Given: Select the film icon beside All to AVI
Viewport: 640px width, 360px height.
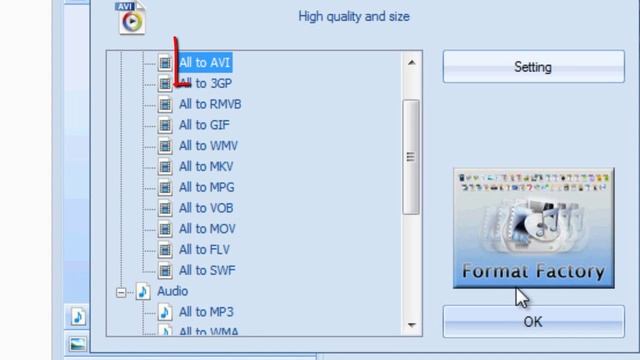Looking at the screenshot, I should 165,63.
